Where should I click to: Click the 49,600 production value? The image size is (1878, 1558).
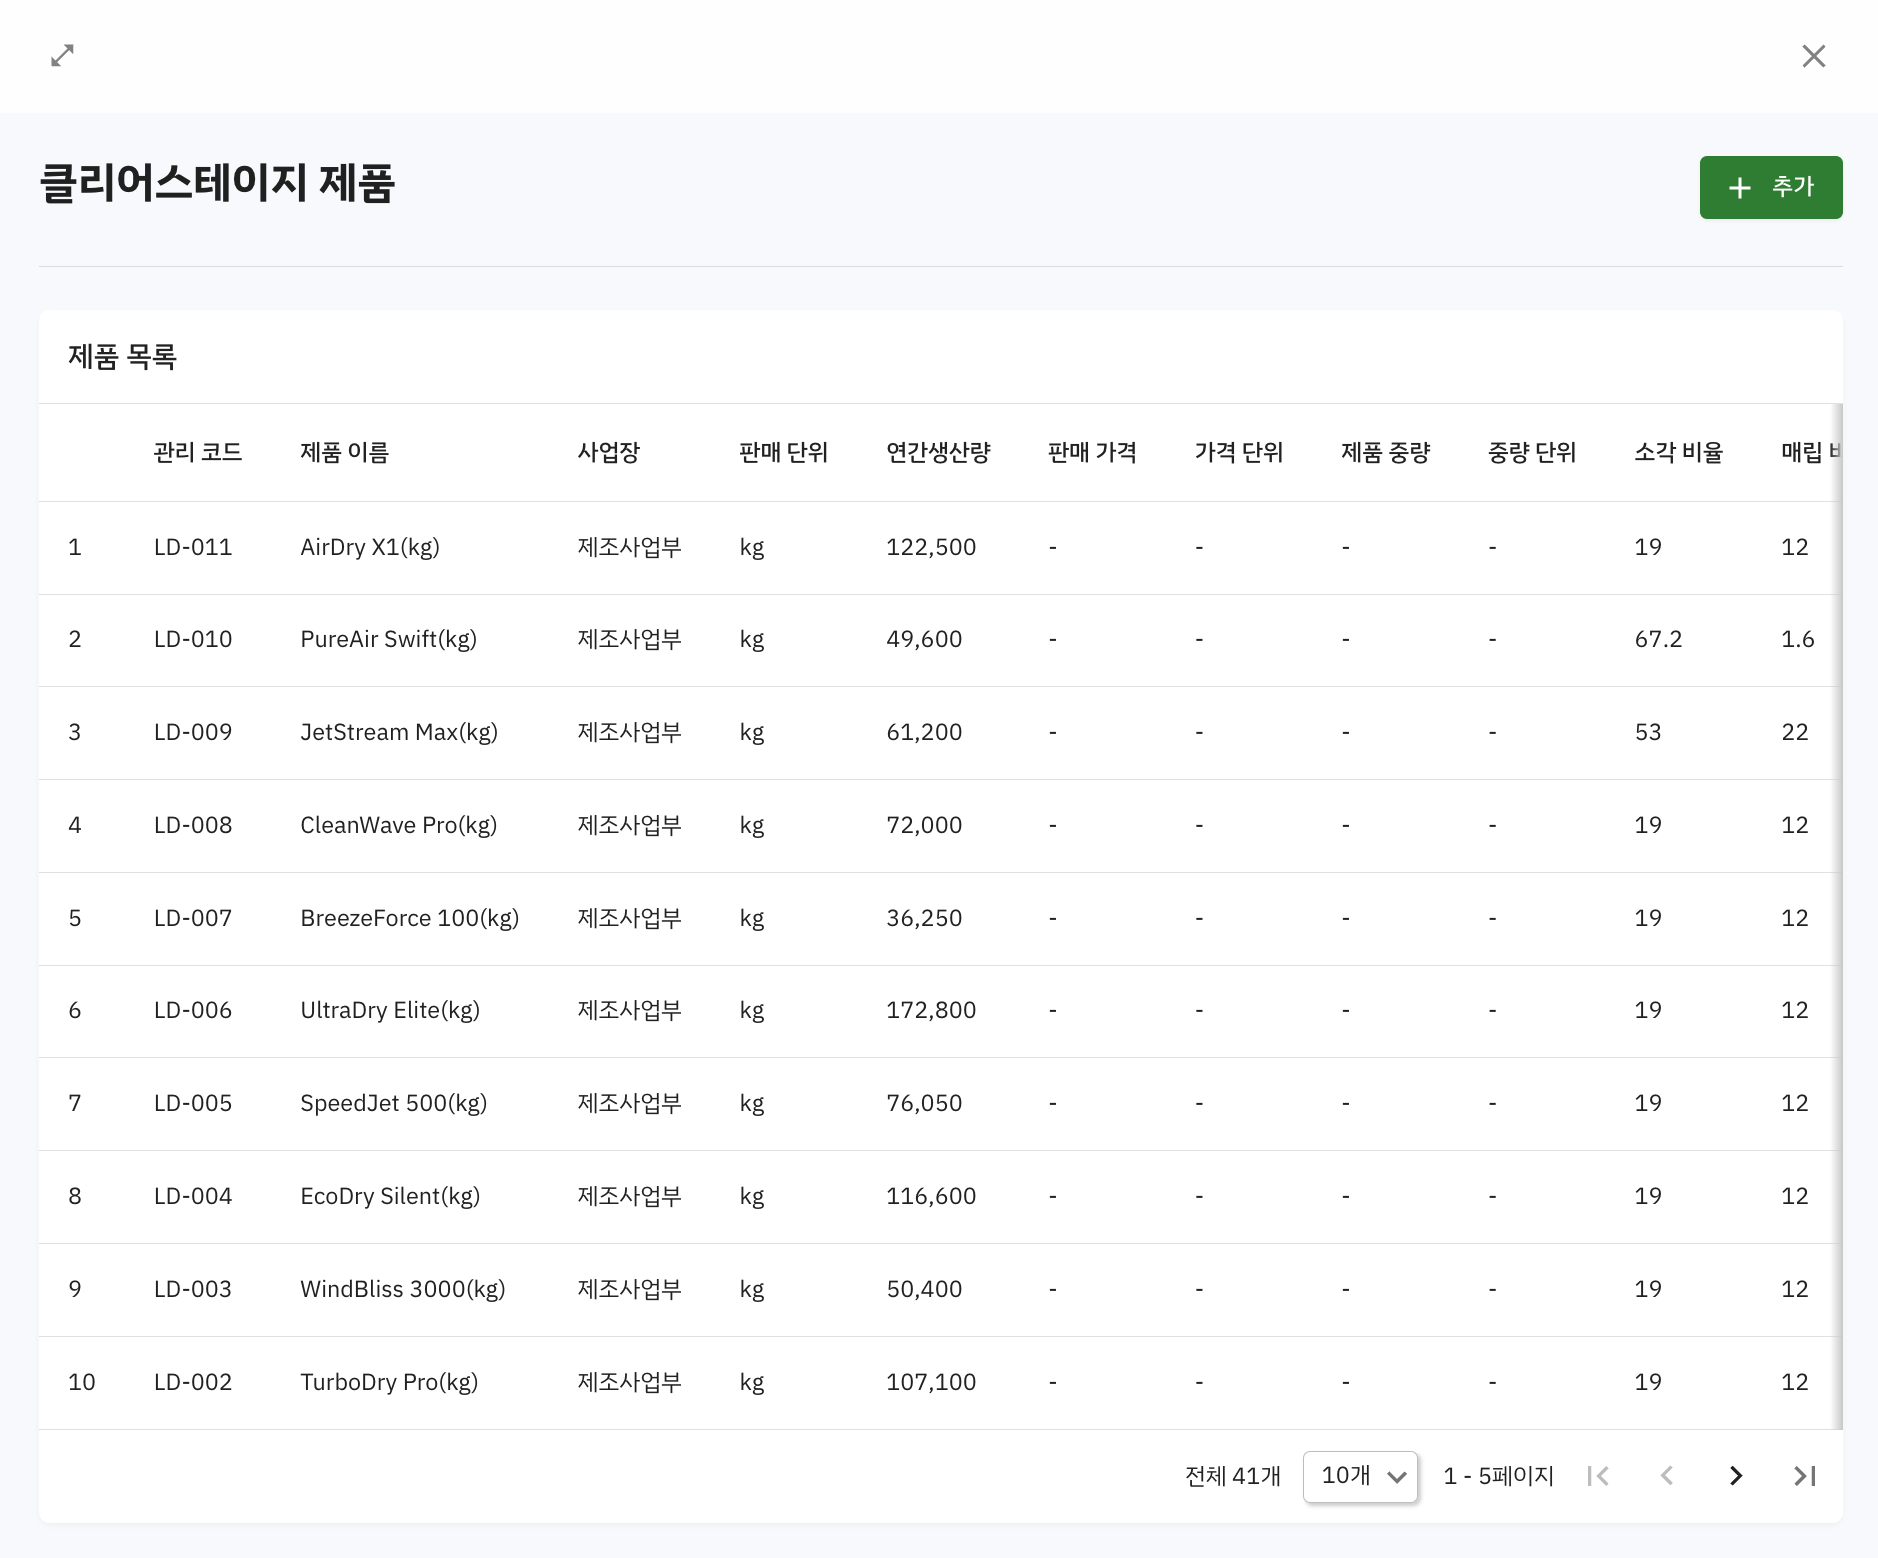[x=924, y=640]
